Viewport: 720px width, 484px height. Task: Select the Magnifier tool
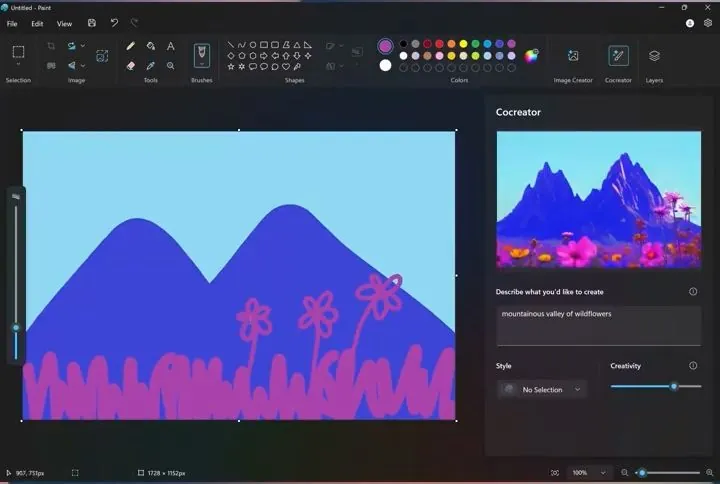tap(171, 65)
